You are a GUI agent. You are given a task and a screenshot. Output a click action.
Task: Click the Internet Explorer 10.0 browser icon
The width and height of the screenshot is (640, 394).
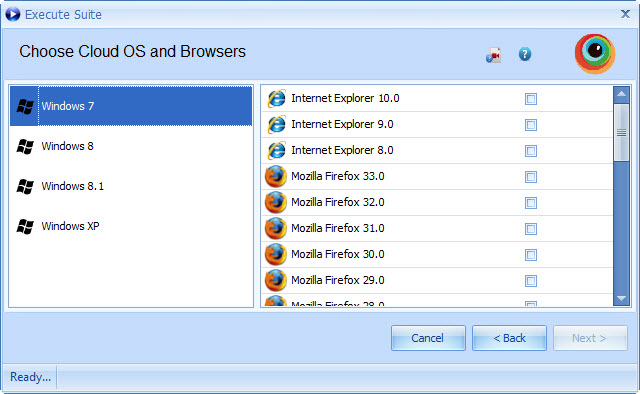[276, 98]
